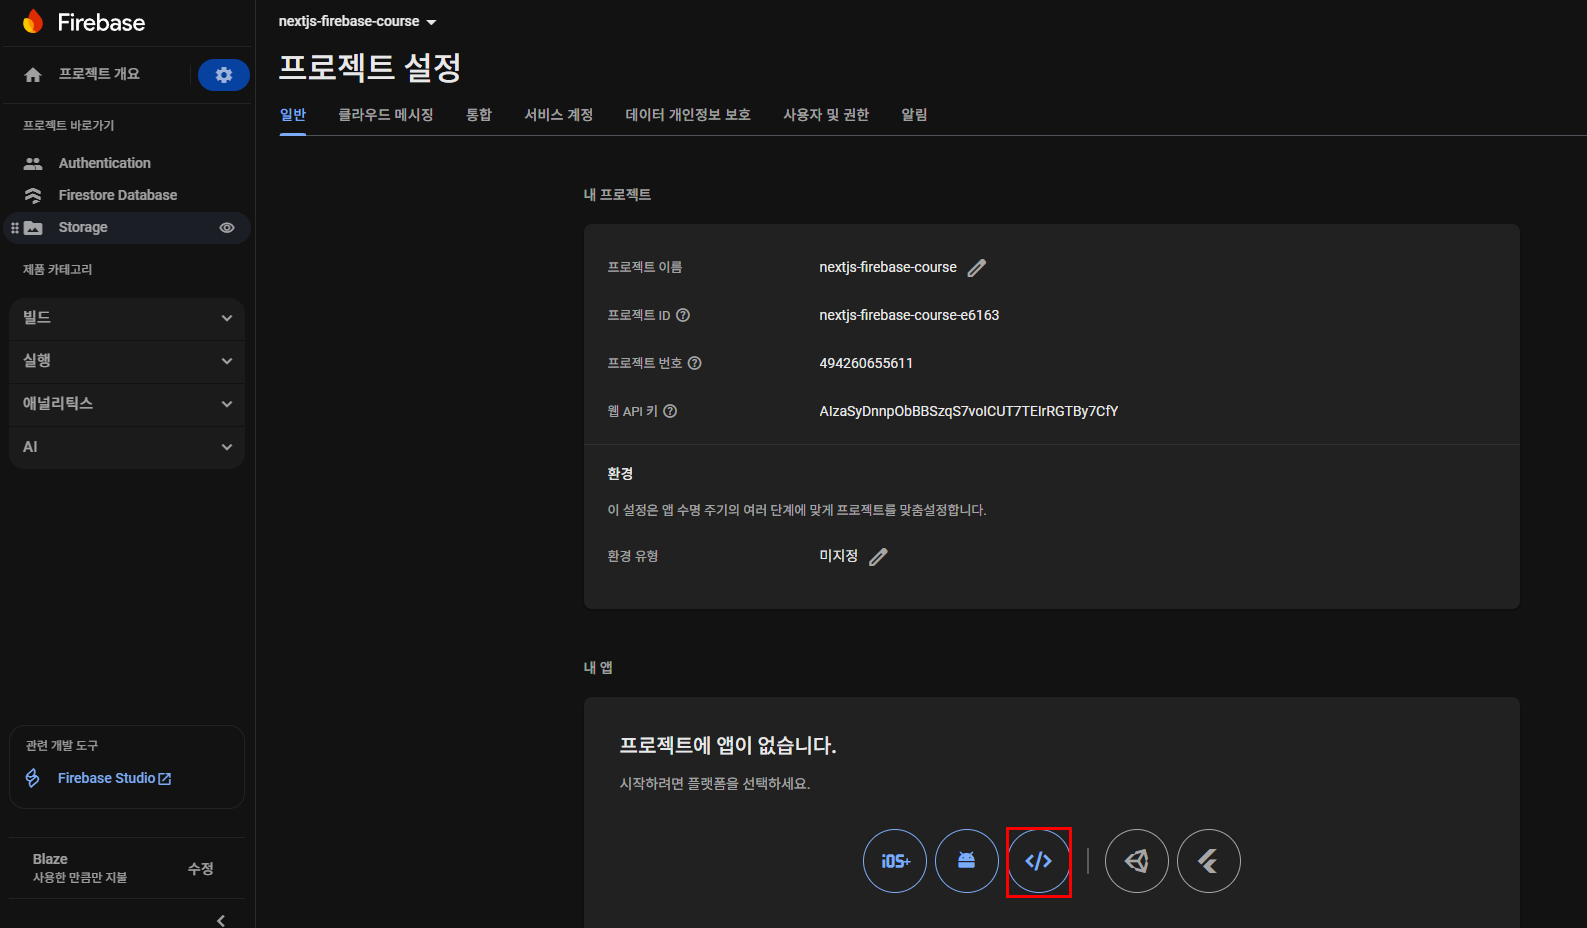
Task: Click the Firestore Database icon
Action: 33,195
